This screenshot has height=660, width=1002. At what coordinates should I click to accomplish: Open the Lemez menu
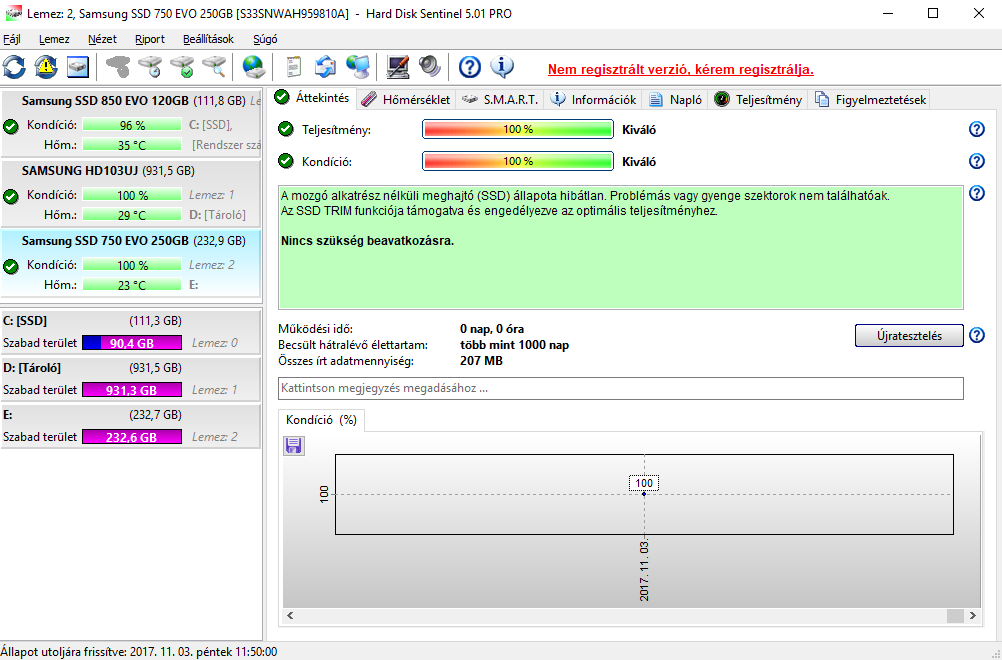54,39
